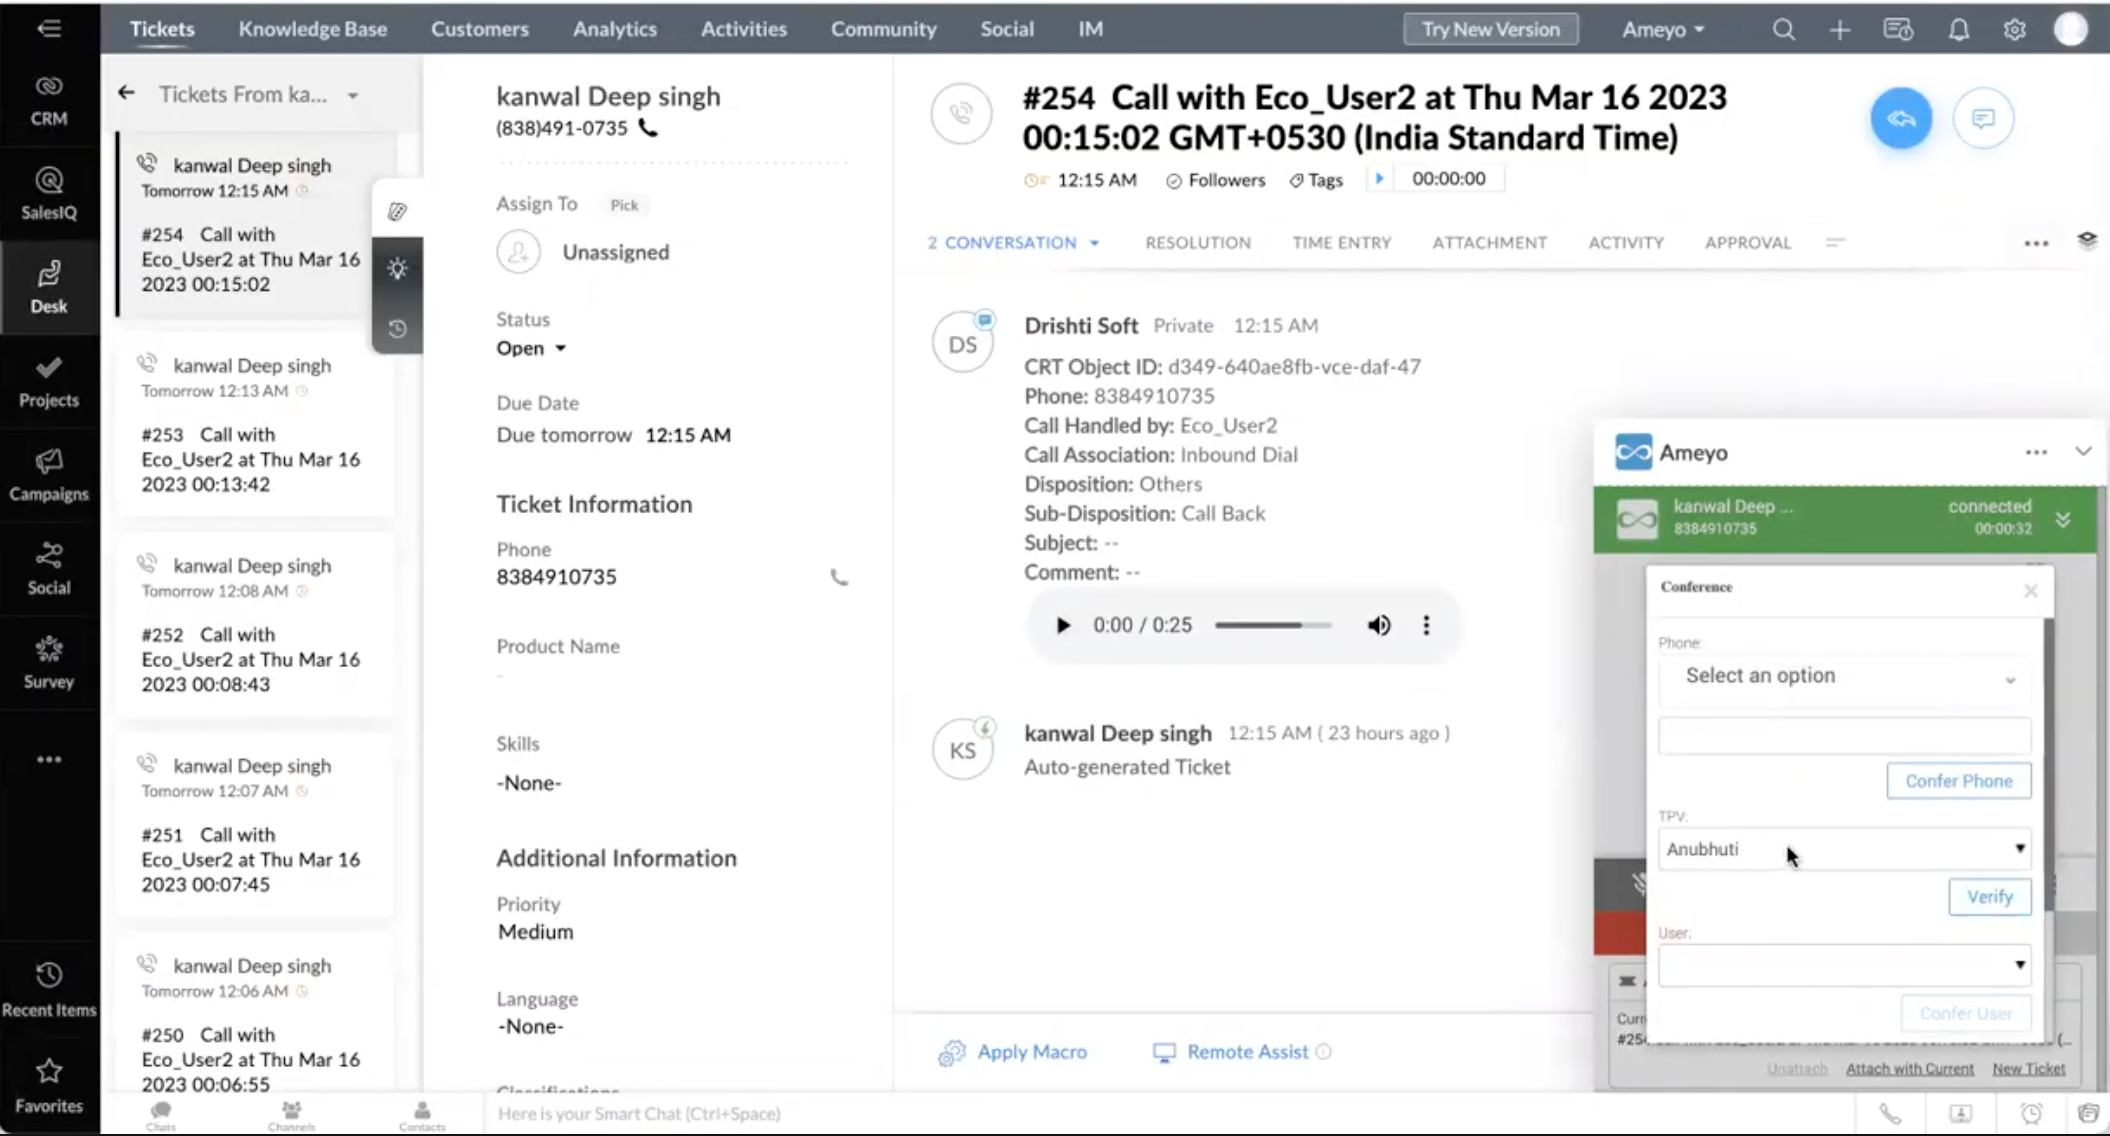The height and width of the screenshot is (1136, 2110).
Task: Open the comment bubble button
Action: [1982, 118]
